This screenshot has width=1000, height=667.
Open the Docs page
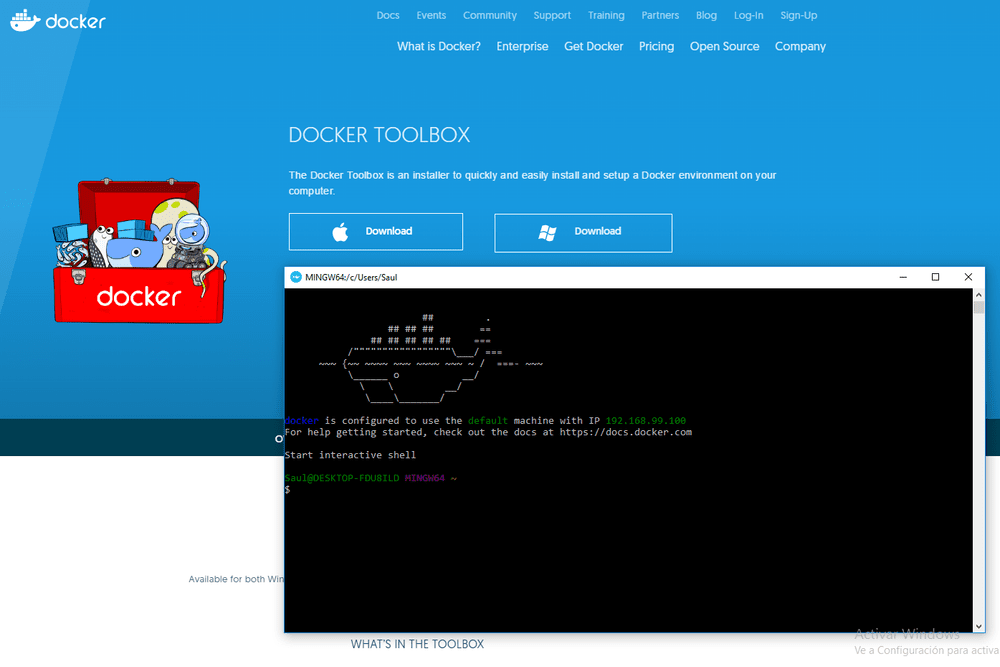click(x=388, y=15)
